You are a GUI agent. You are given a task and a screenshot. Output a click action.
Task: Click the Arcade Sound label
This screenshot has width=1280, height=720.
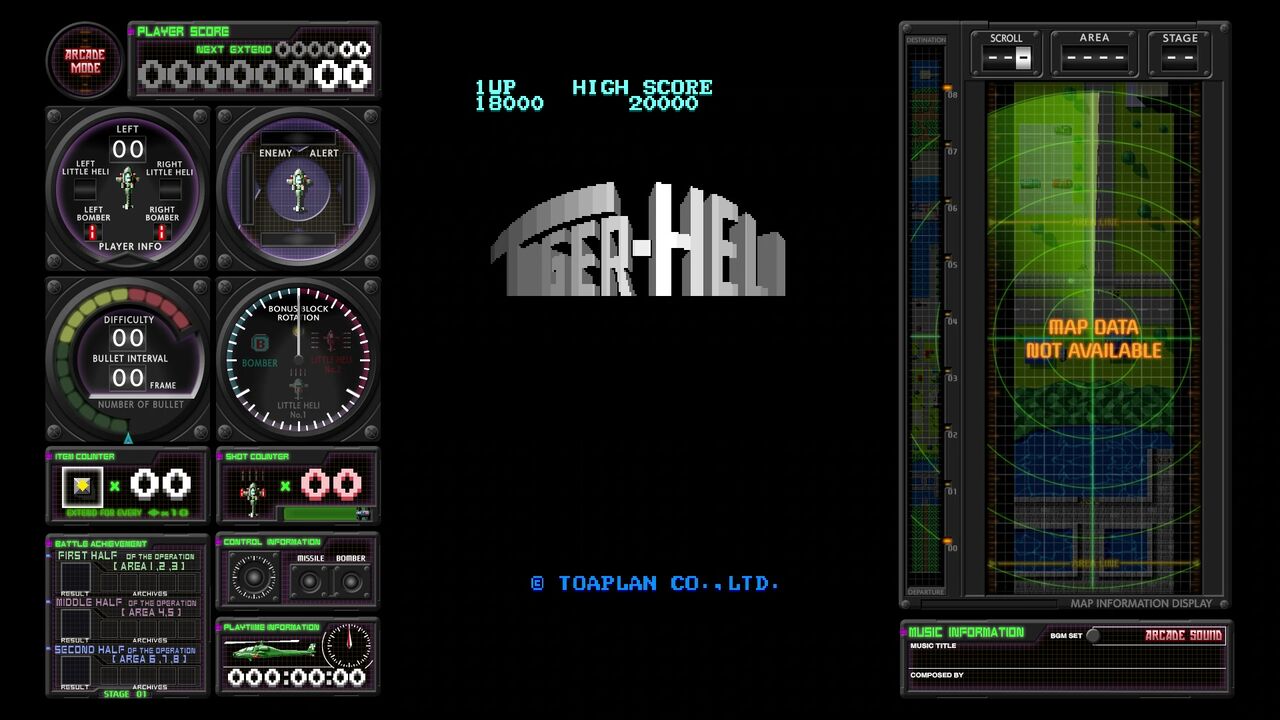point(1183,636)
